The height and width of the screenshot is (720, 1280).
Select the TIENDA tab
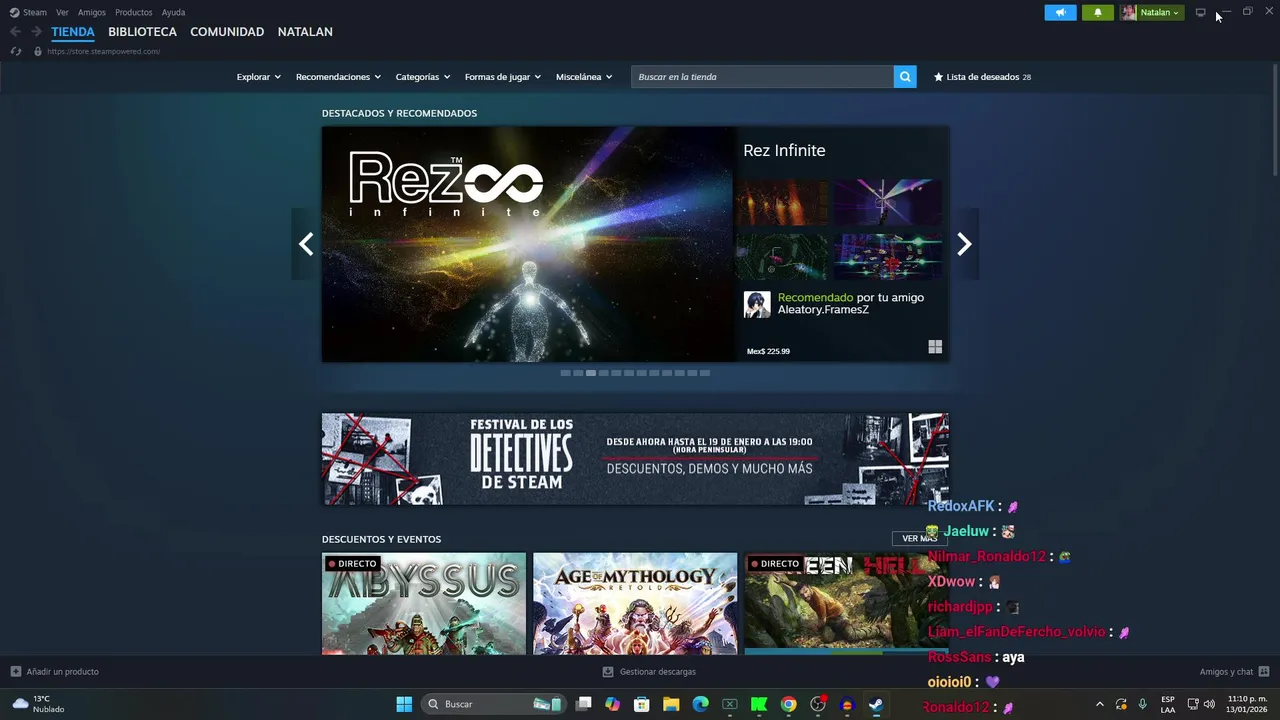tap(73, 32)
